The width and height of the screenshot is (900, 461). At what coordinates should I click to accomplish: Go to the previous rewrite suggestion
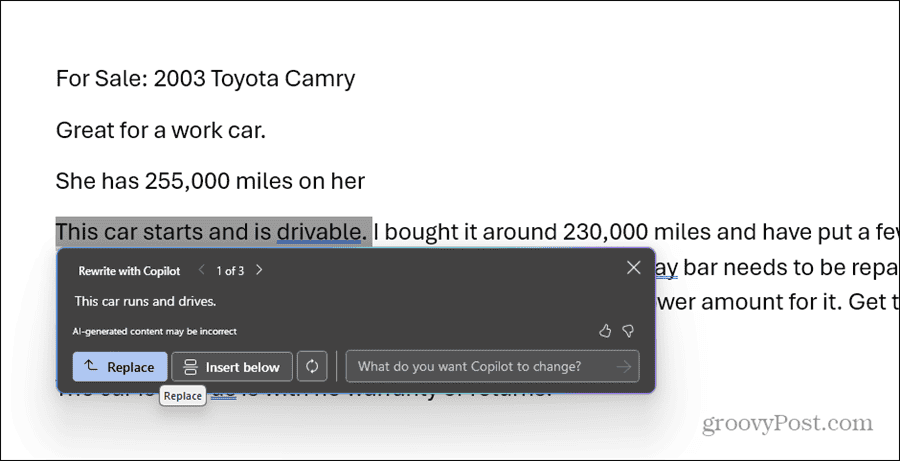click(x=201, y=270)
